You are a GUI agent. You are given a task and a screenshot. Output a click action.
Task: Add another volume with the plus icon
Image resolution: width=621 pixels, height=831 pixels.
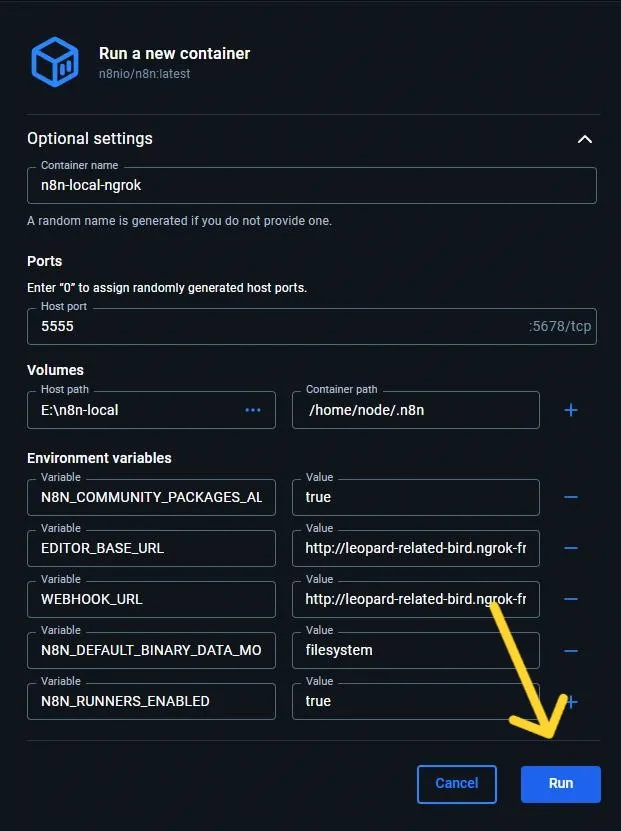point(571,409)
